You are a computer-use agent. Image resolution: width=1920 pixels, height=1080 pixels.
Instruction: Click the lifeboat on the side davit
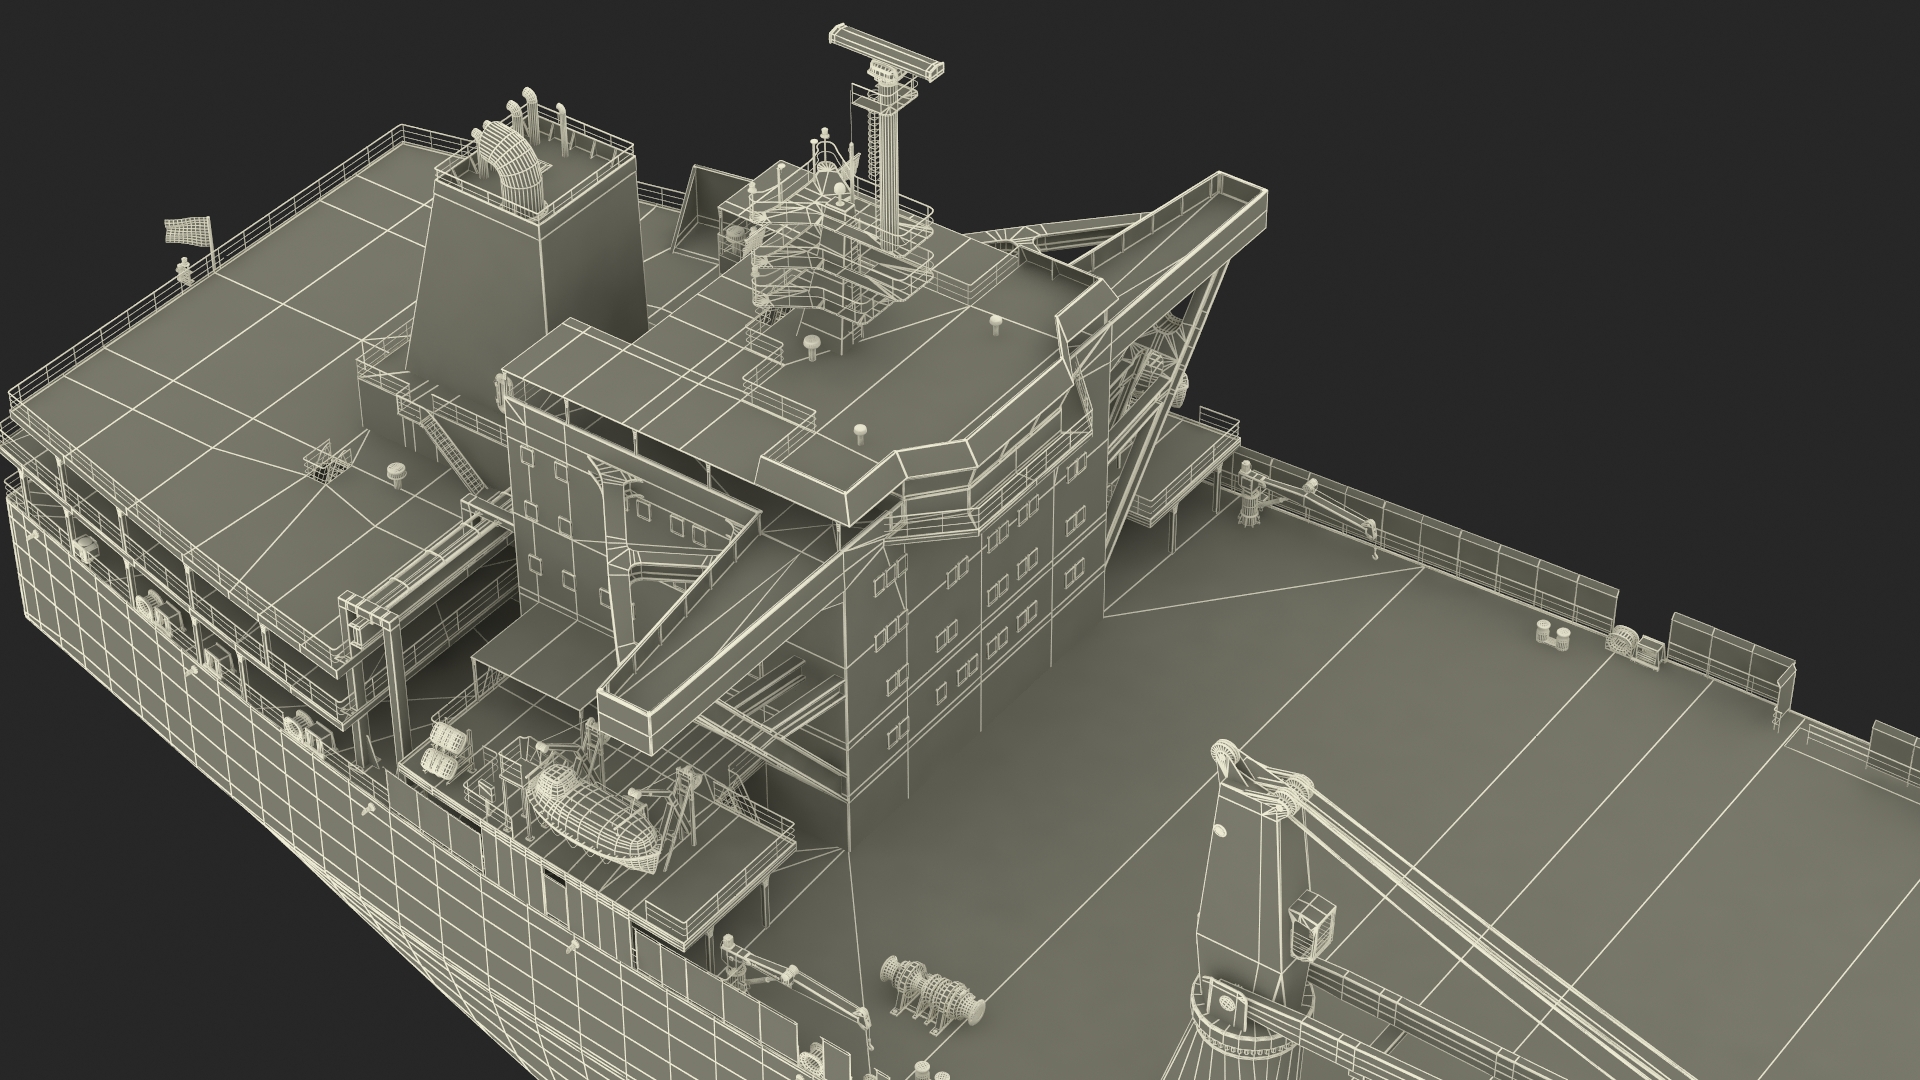pyautogui.click(x=593, y=817)
